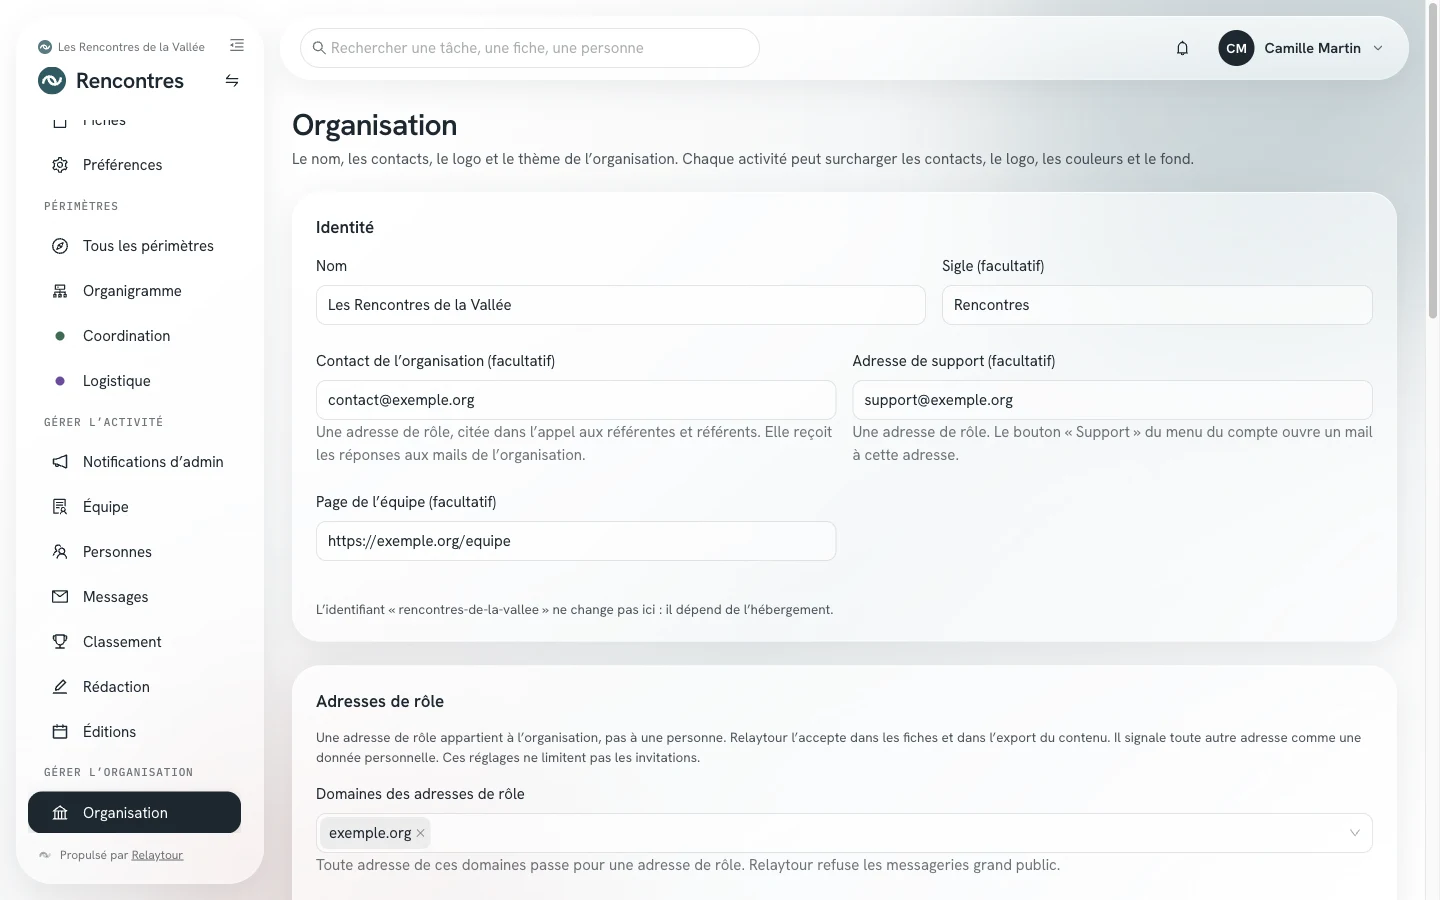Switch organisation using the swap arrows icon

(x=232, y=81)
